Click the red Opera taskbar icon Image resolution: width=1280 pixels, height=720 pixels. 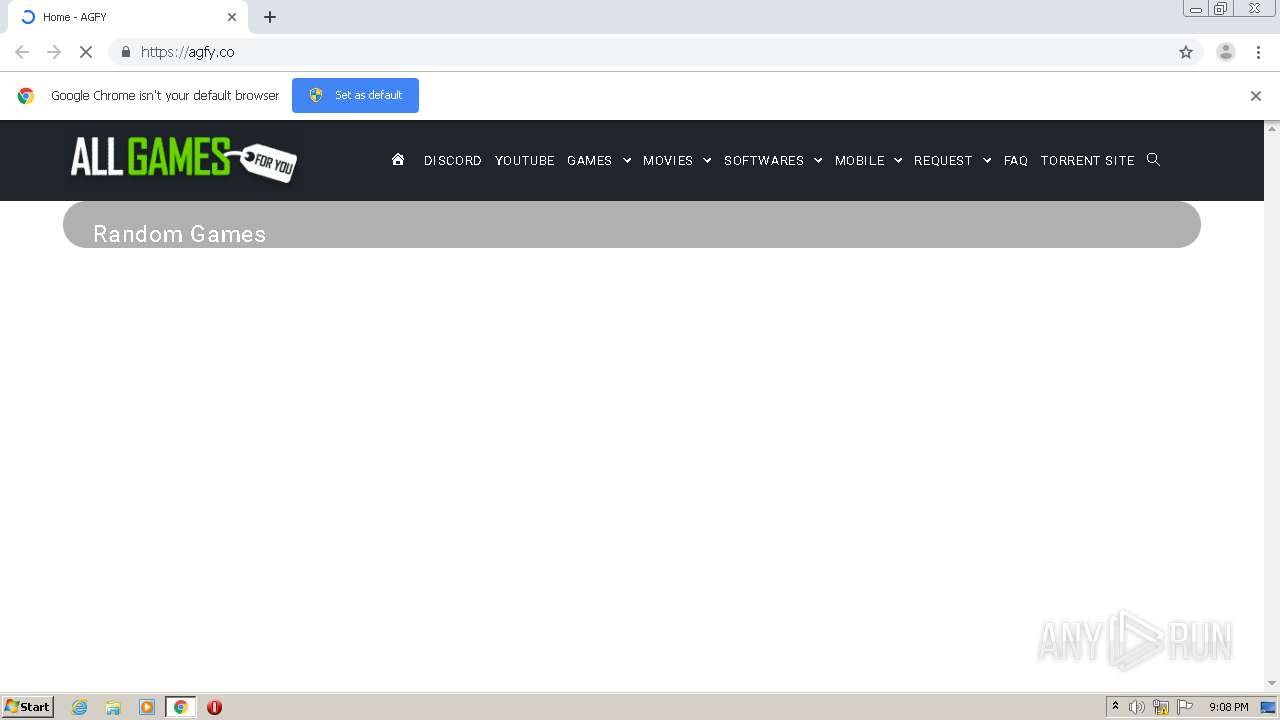click(214, 707)
